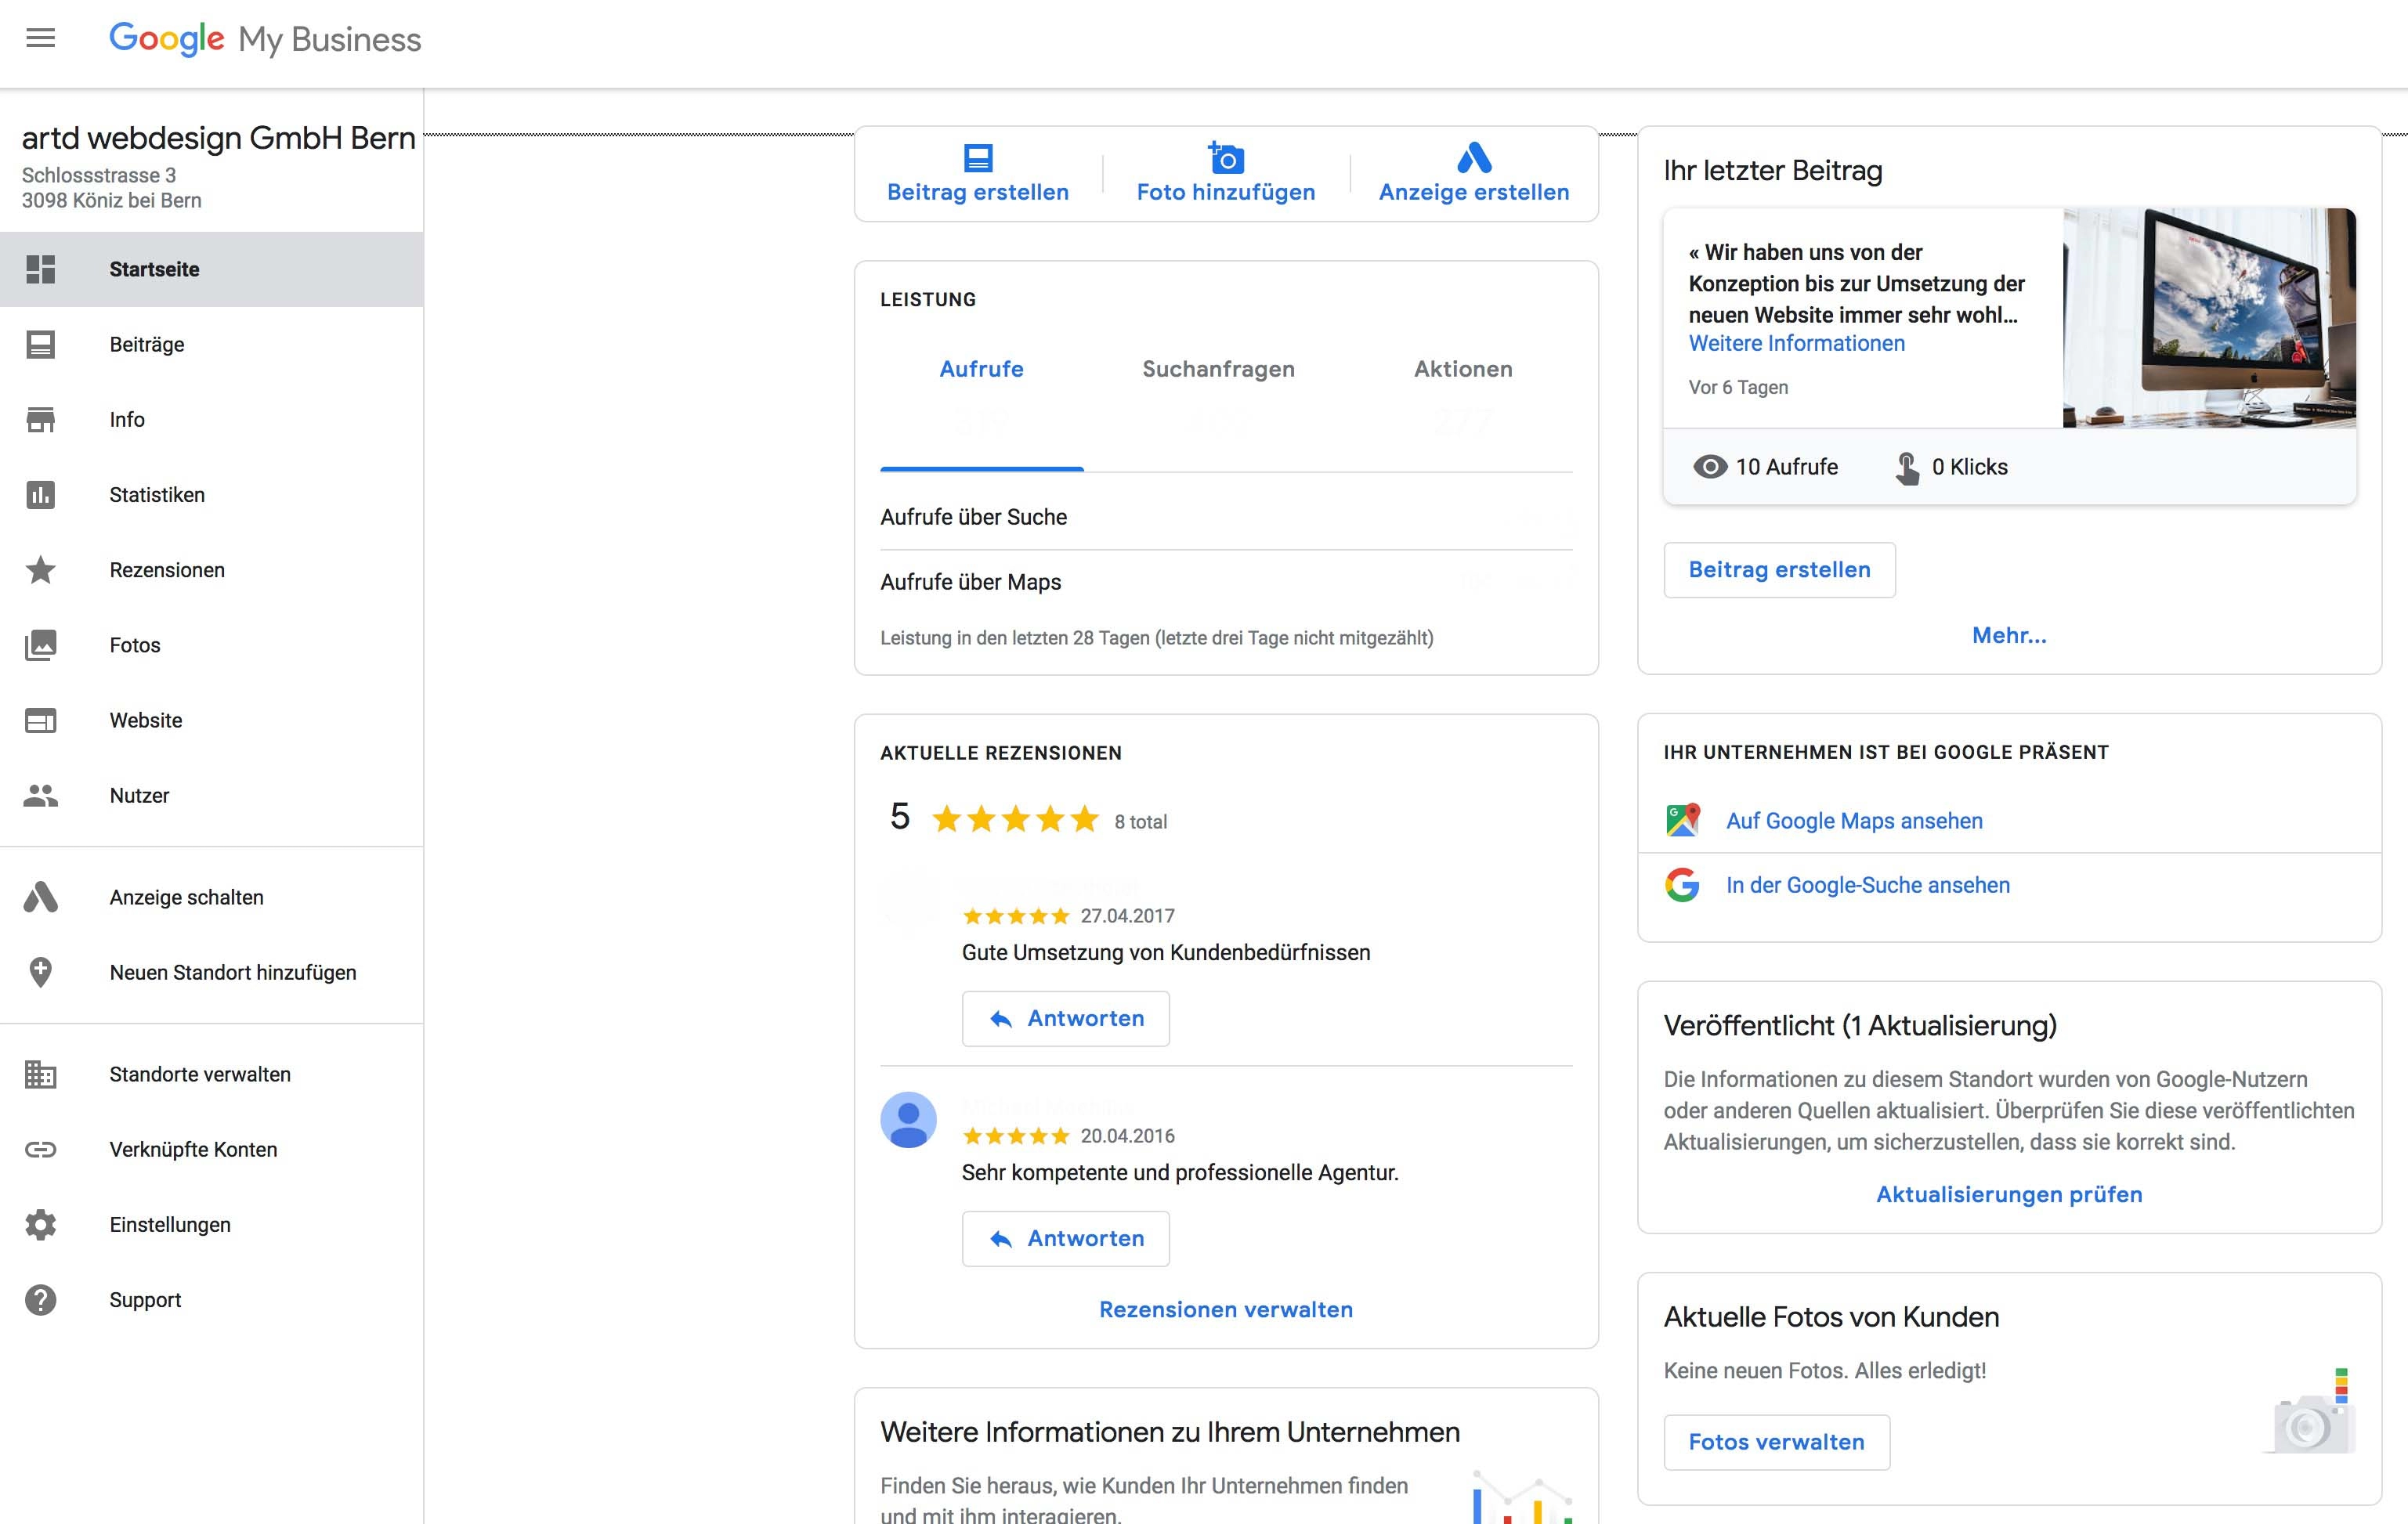Click the Anzeige schalten Ads icon

pos(40,897)
